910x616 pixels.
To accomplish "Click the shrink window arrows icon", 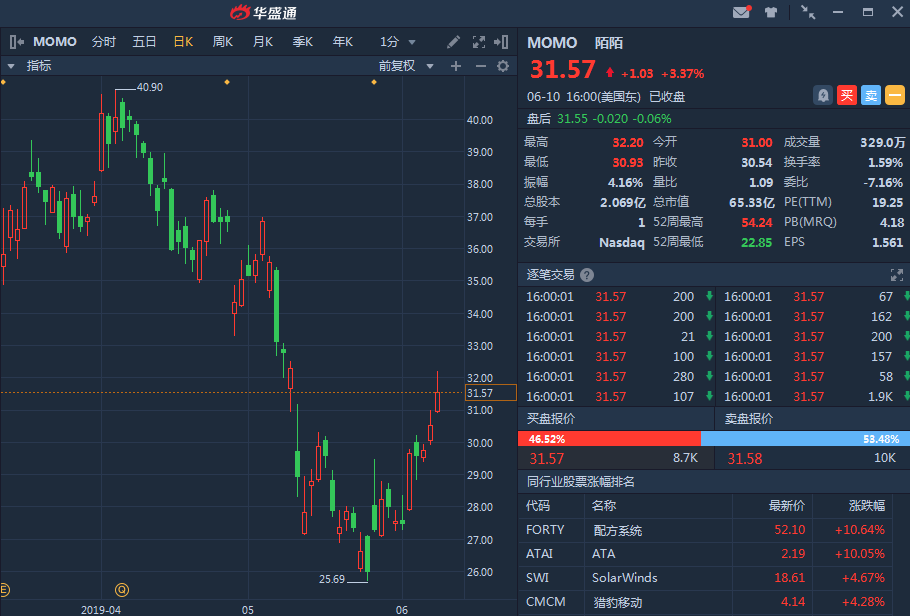I will click(808, 12).
